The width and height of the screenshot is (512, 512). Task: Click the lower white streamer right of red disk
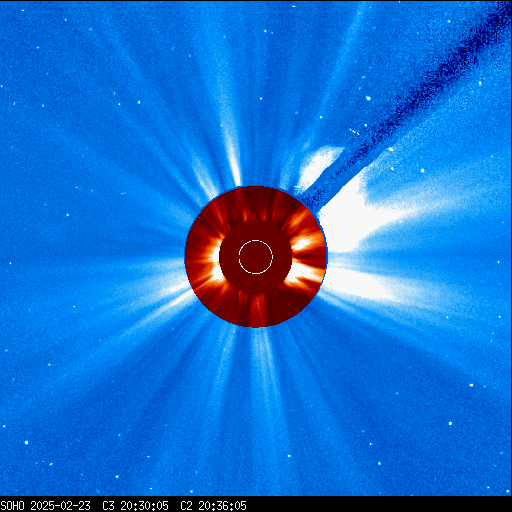[360, 283]
